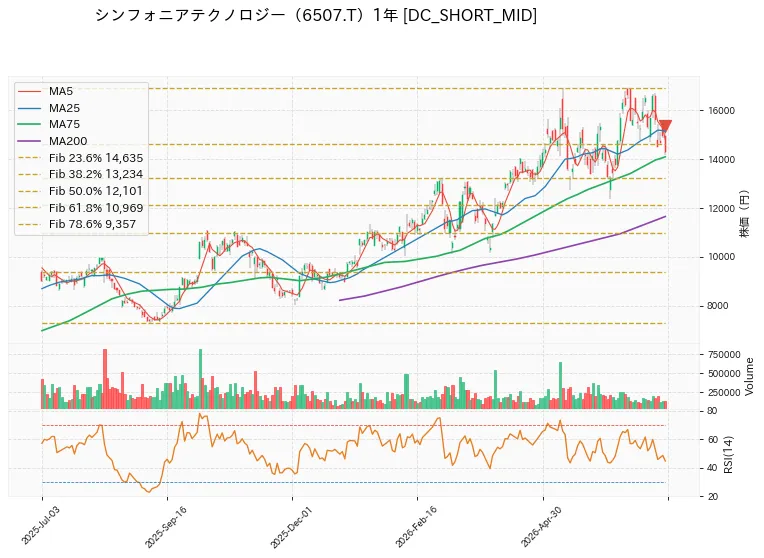Select Fib 23.6% 14,635 legend entry
The height and width of the screenshot is (558, 764).
tap(80, 158)
